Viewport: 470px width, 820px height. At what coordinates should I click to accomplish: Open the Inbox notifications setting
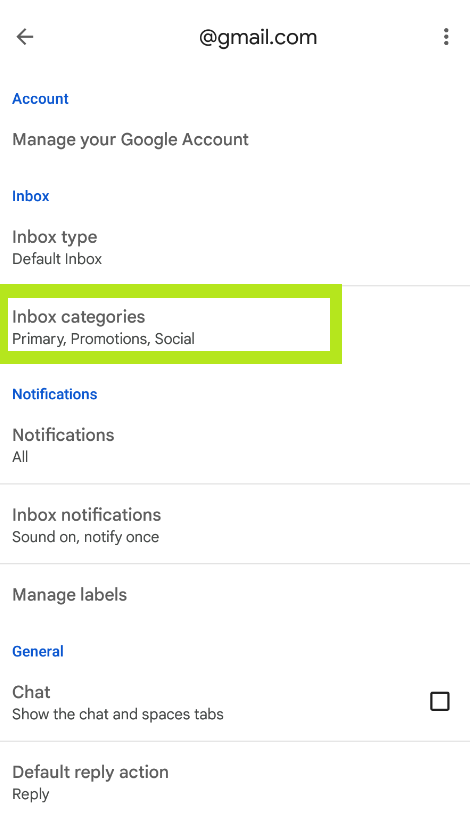(235, 525)
